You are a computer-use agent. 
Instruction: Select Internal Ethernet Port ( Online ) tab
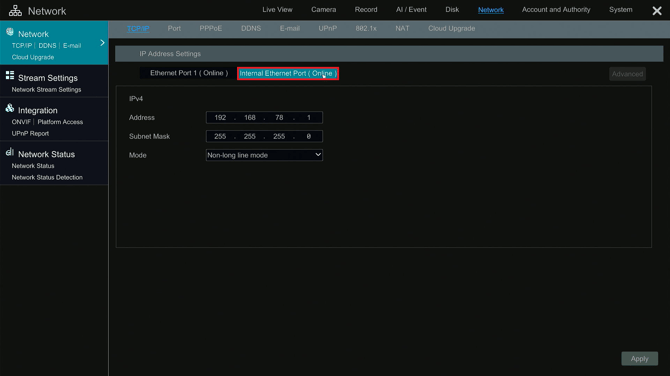point(288,73)
